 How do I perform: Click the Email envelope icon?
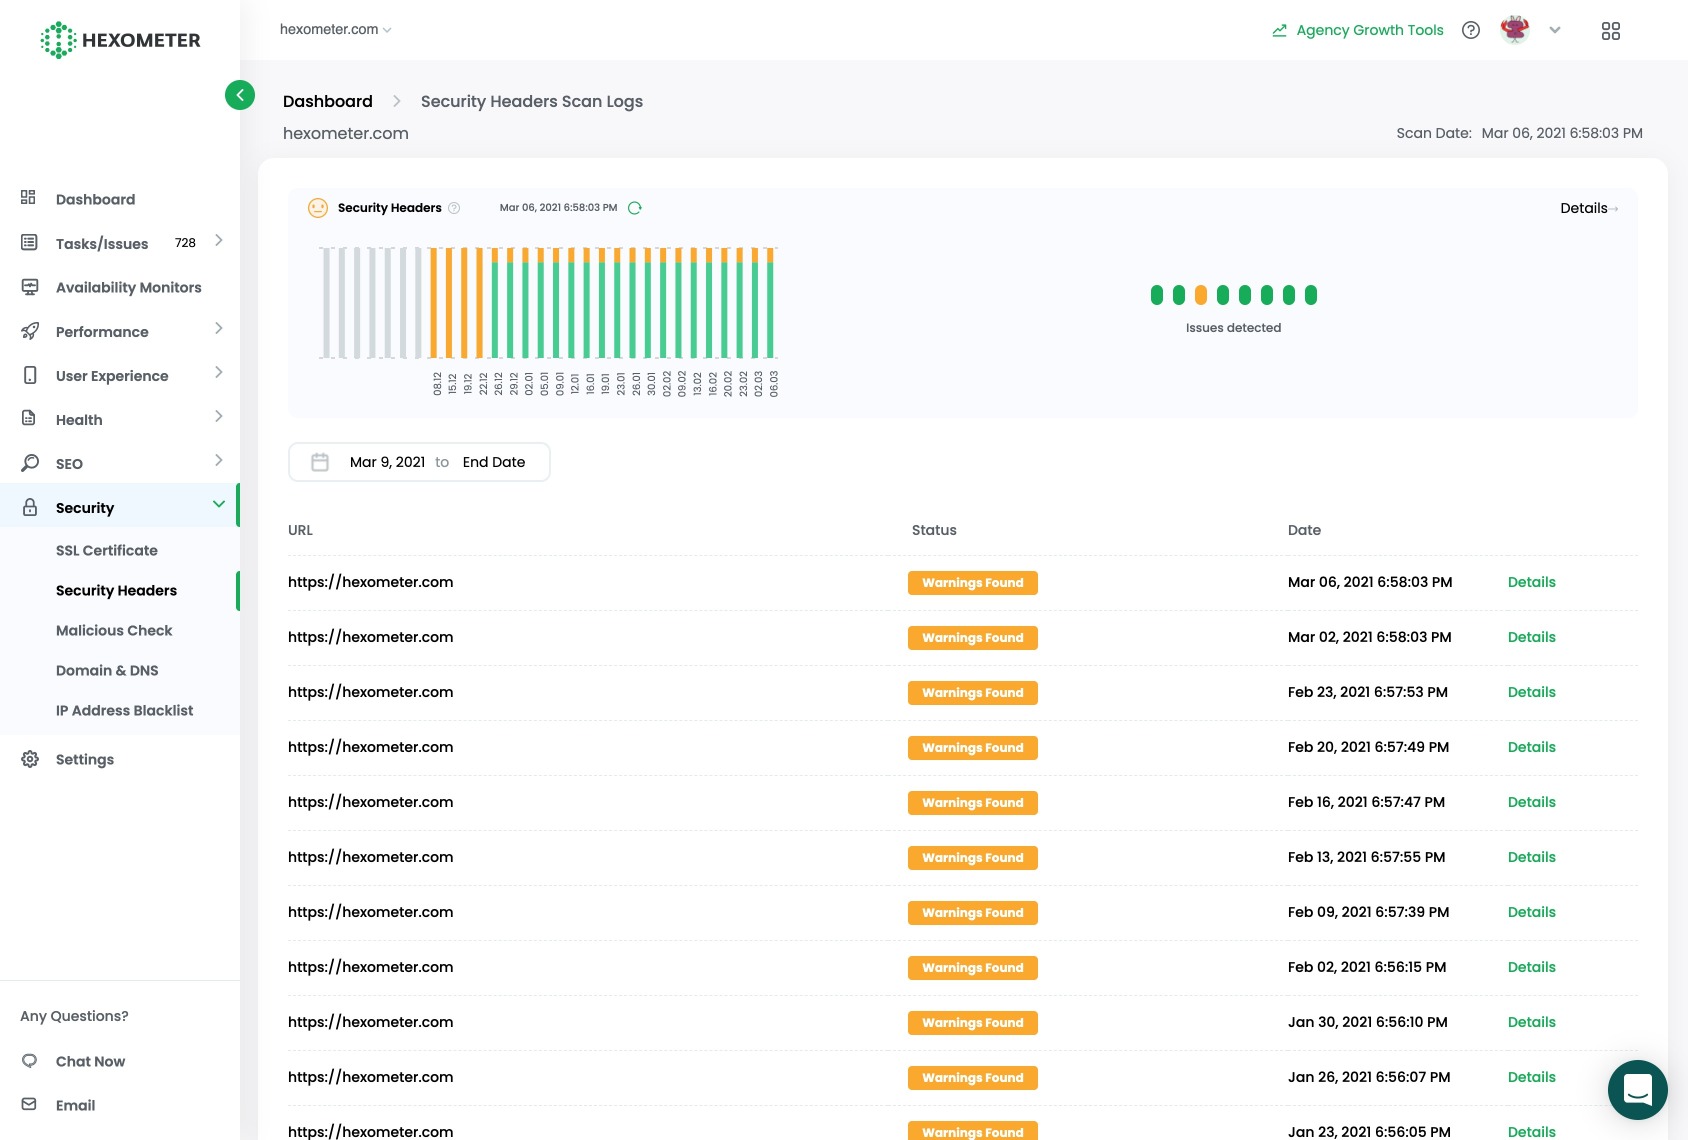tap(29, 1104)
